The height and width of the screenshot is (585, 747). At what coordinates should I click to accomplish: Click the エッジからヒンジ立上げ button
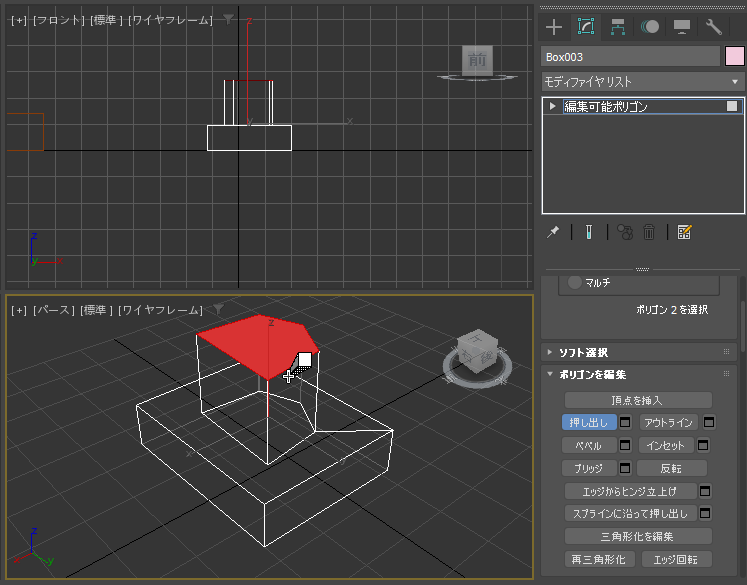tap(630, 491)
